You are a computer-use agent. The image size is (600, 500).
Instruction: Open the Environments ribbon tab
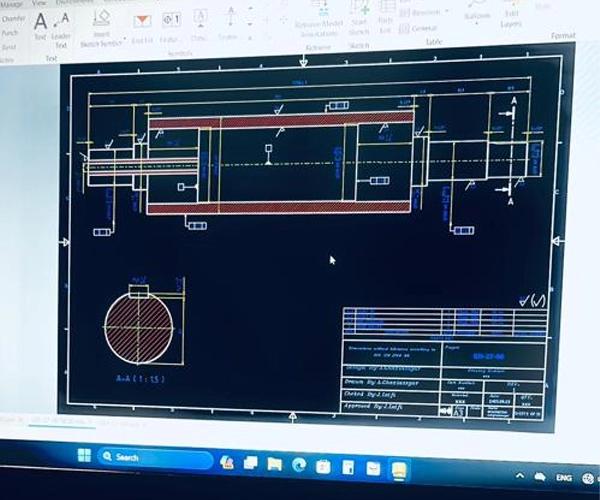(73, 2)
